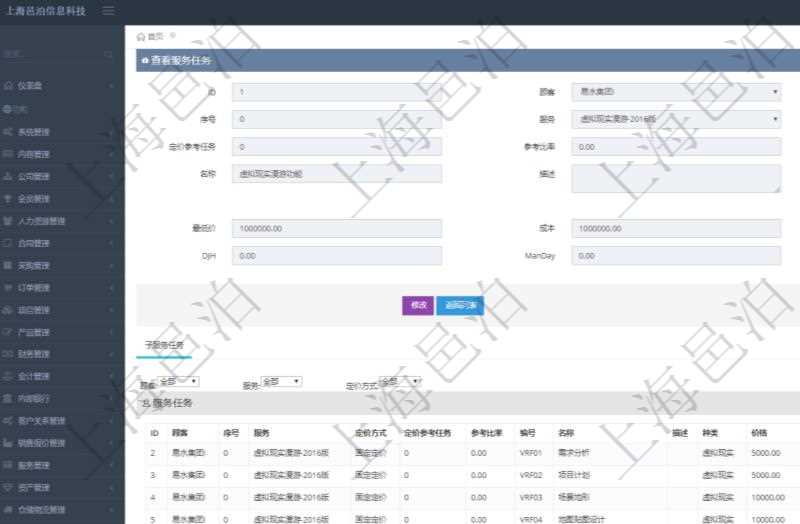Open the 定价方式 filter dropdown
The image size is (800, 524).
(401, 382)
